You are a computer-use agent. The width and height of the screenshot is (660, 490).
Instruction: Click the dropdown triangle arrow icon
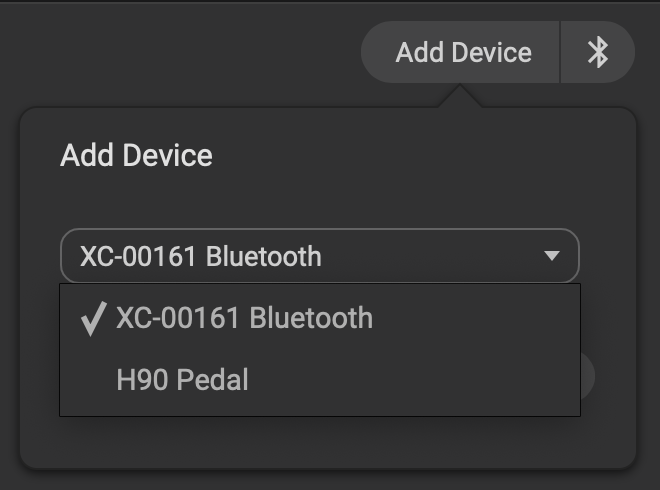[x=552, y=256]
